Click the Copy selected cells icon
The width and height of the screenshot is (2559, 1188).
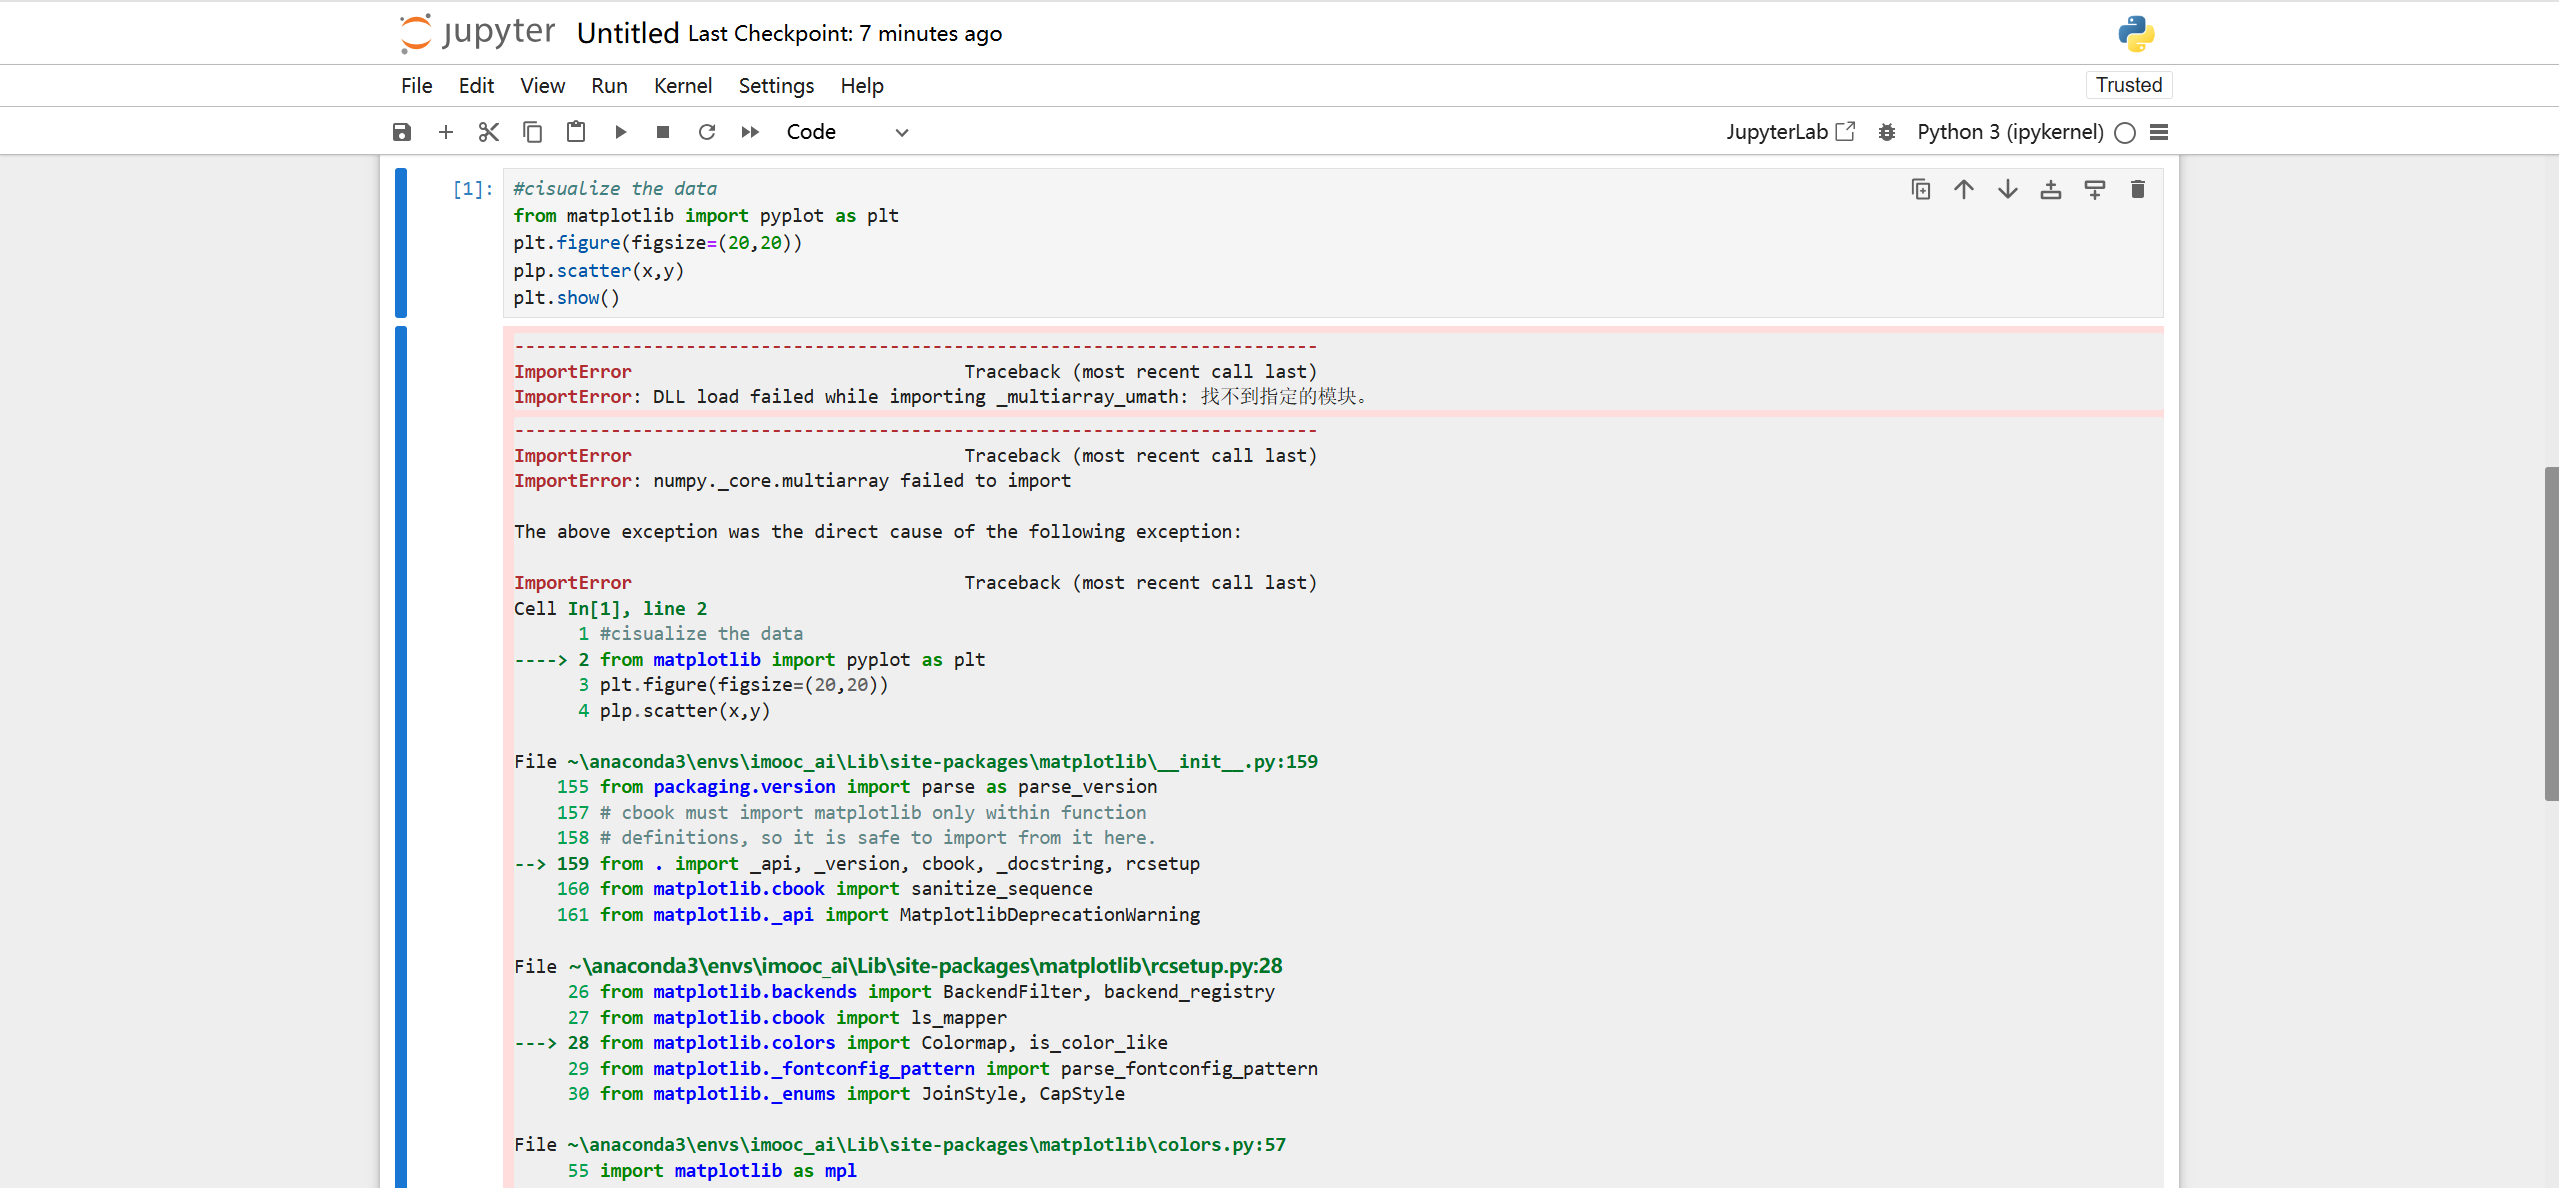(530, 132)
